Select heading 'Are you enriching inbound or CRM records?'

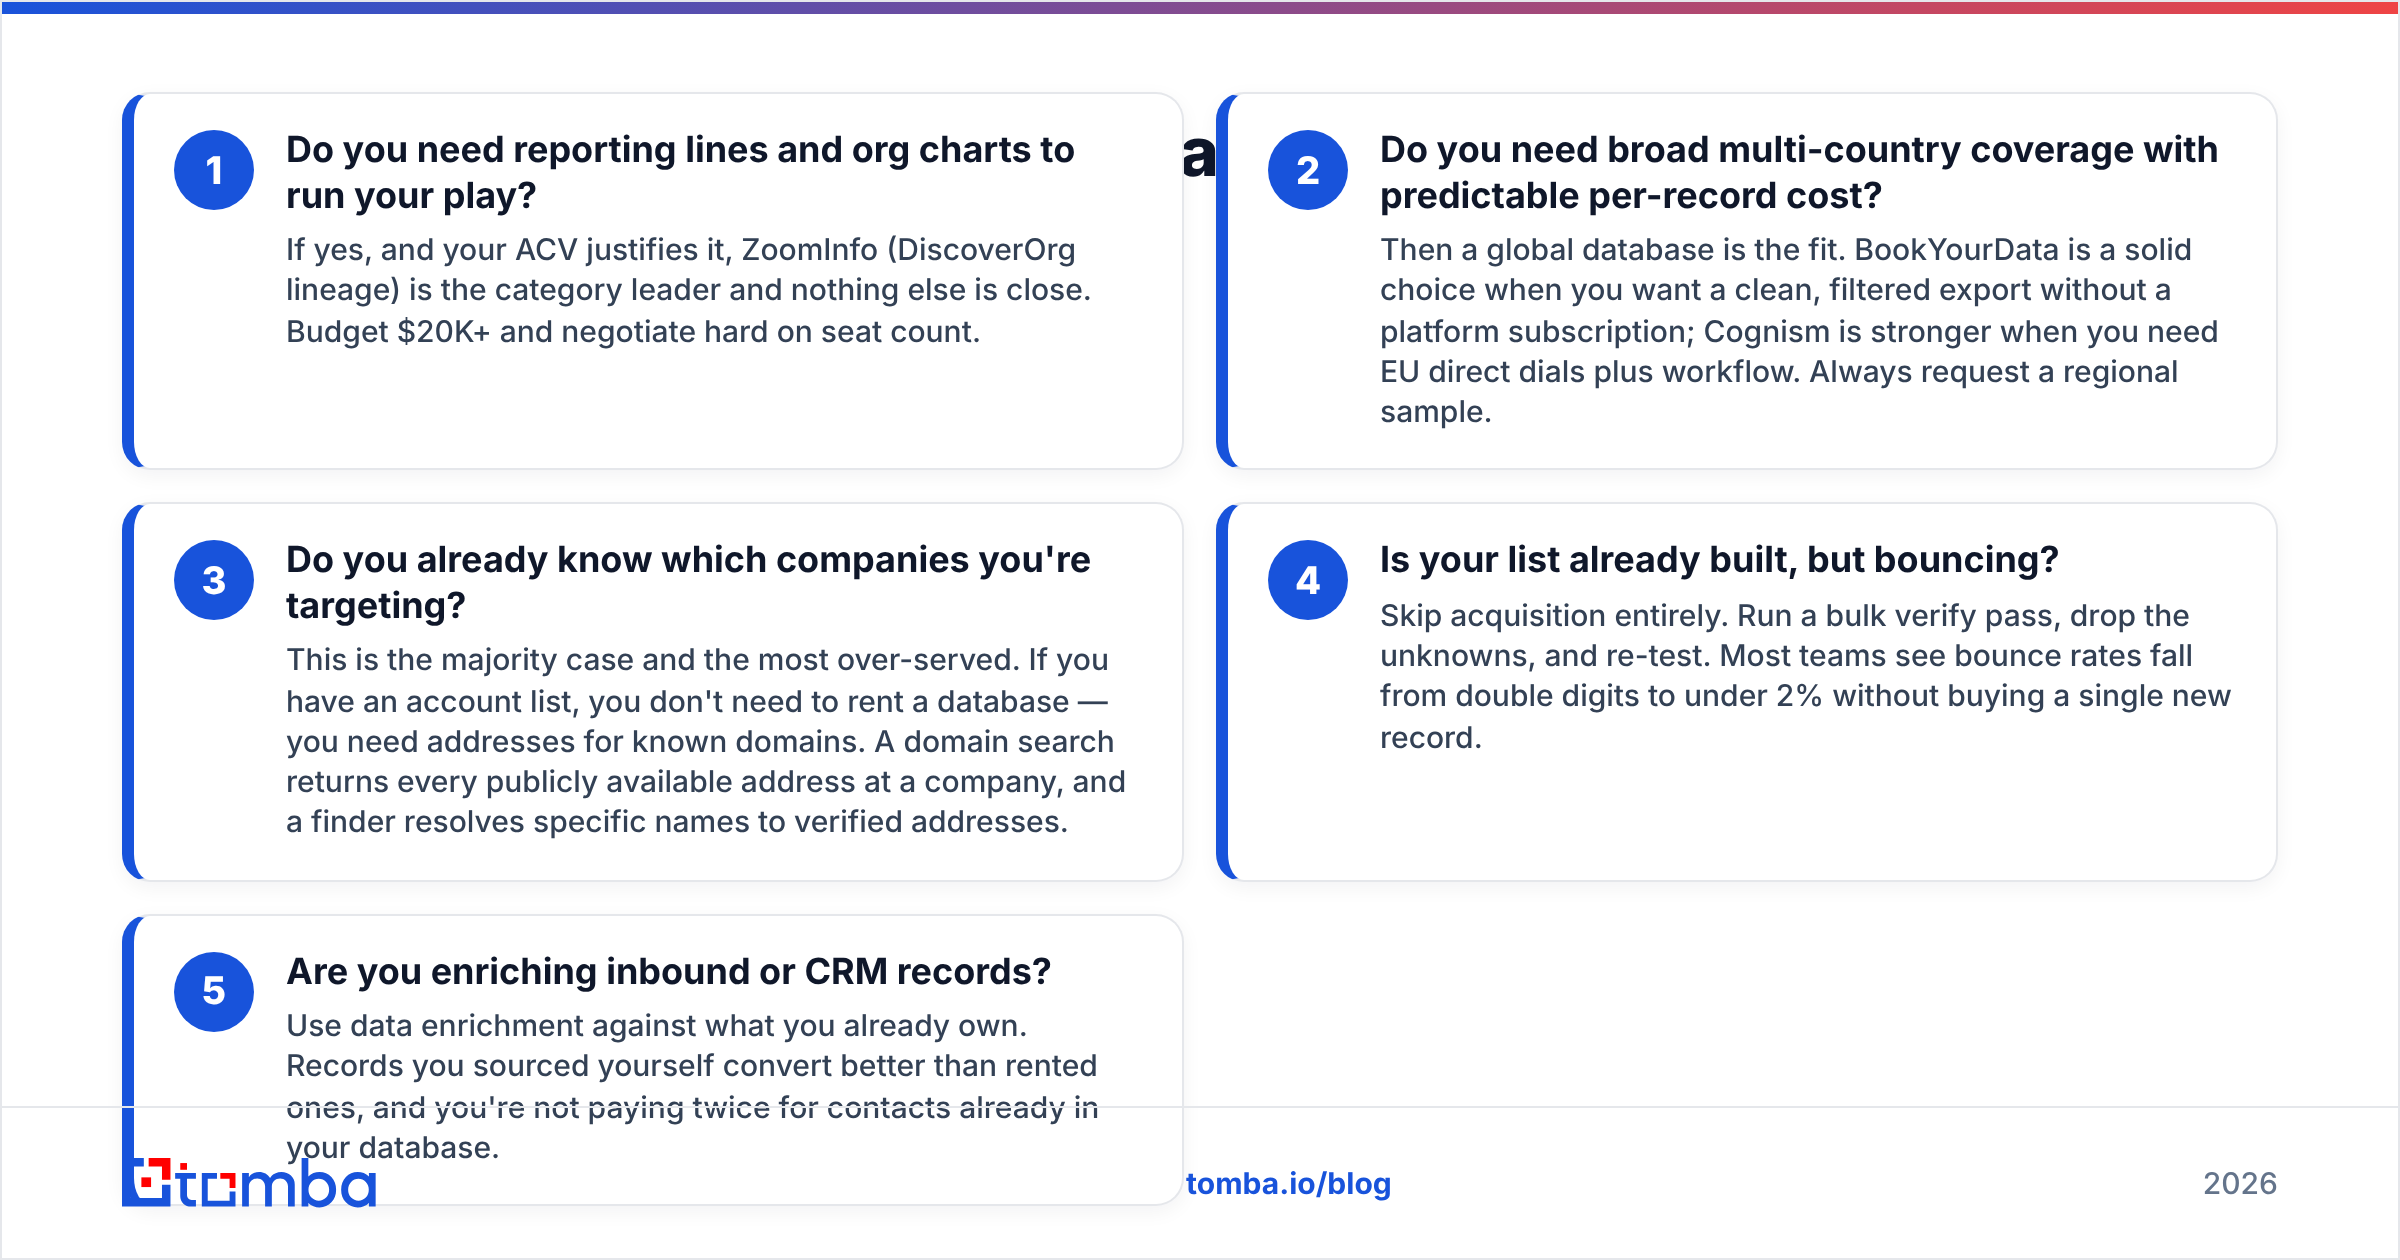pyautogui.click(x=668, y=971)
